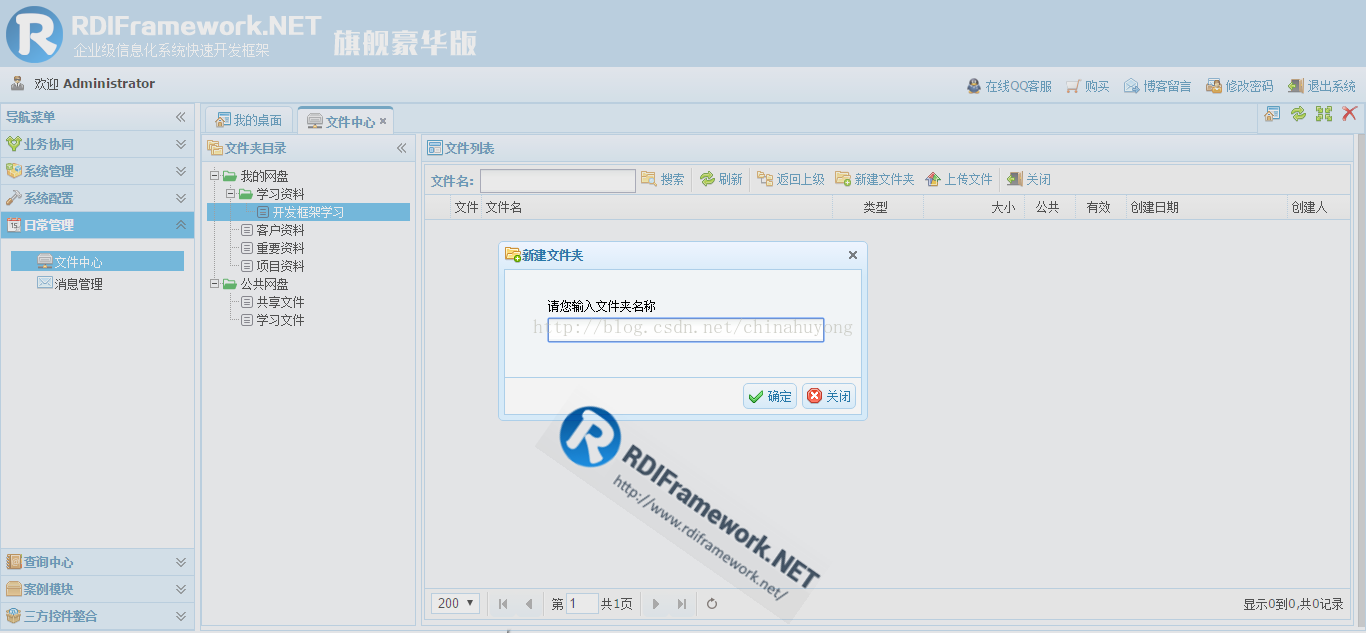Close the 文件中心 tab

tap(383, 121)
